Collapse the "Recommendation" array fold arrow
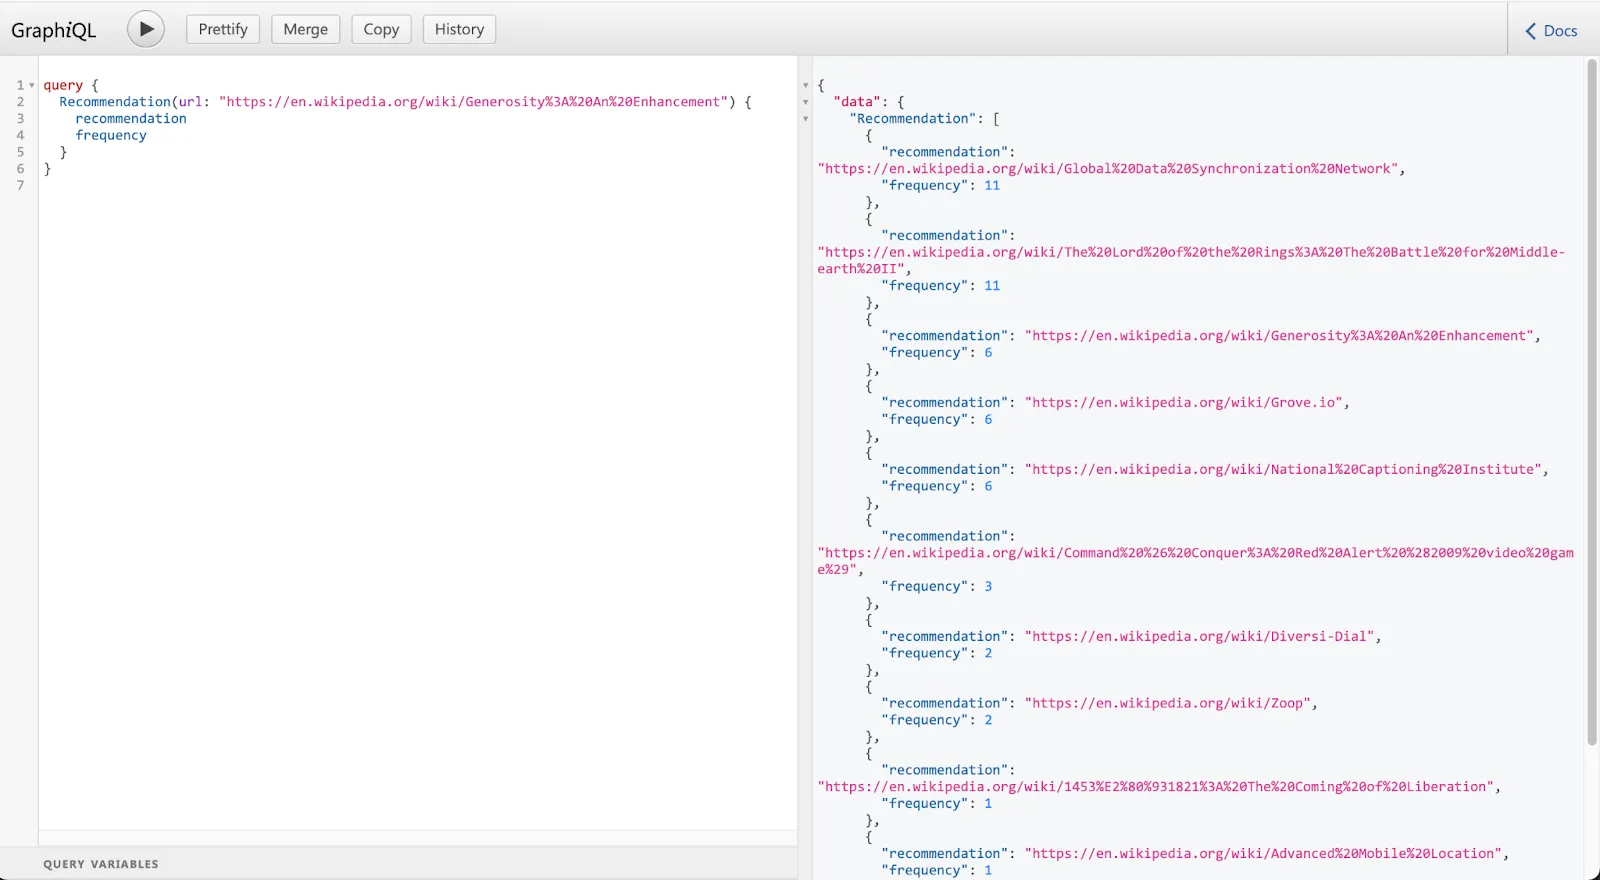 click(x=806, y=119)
